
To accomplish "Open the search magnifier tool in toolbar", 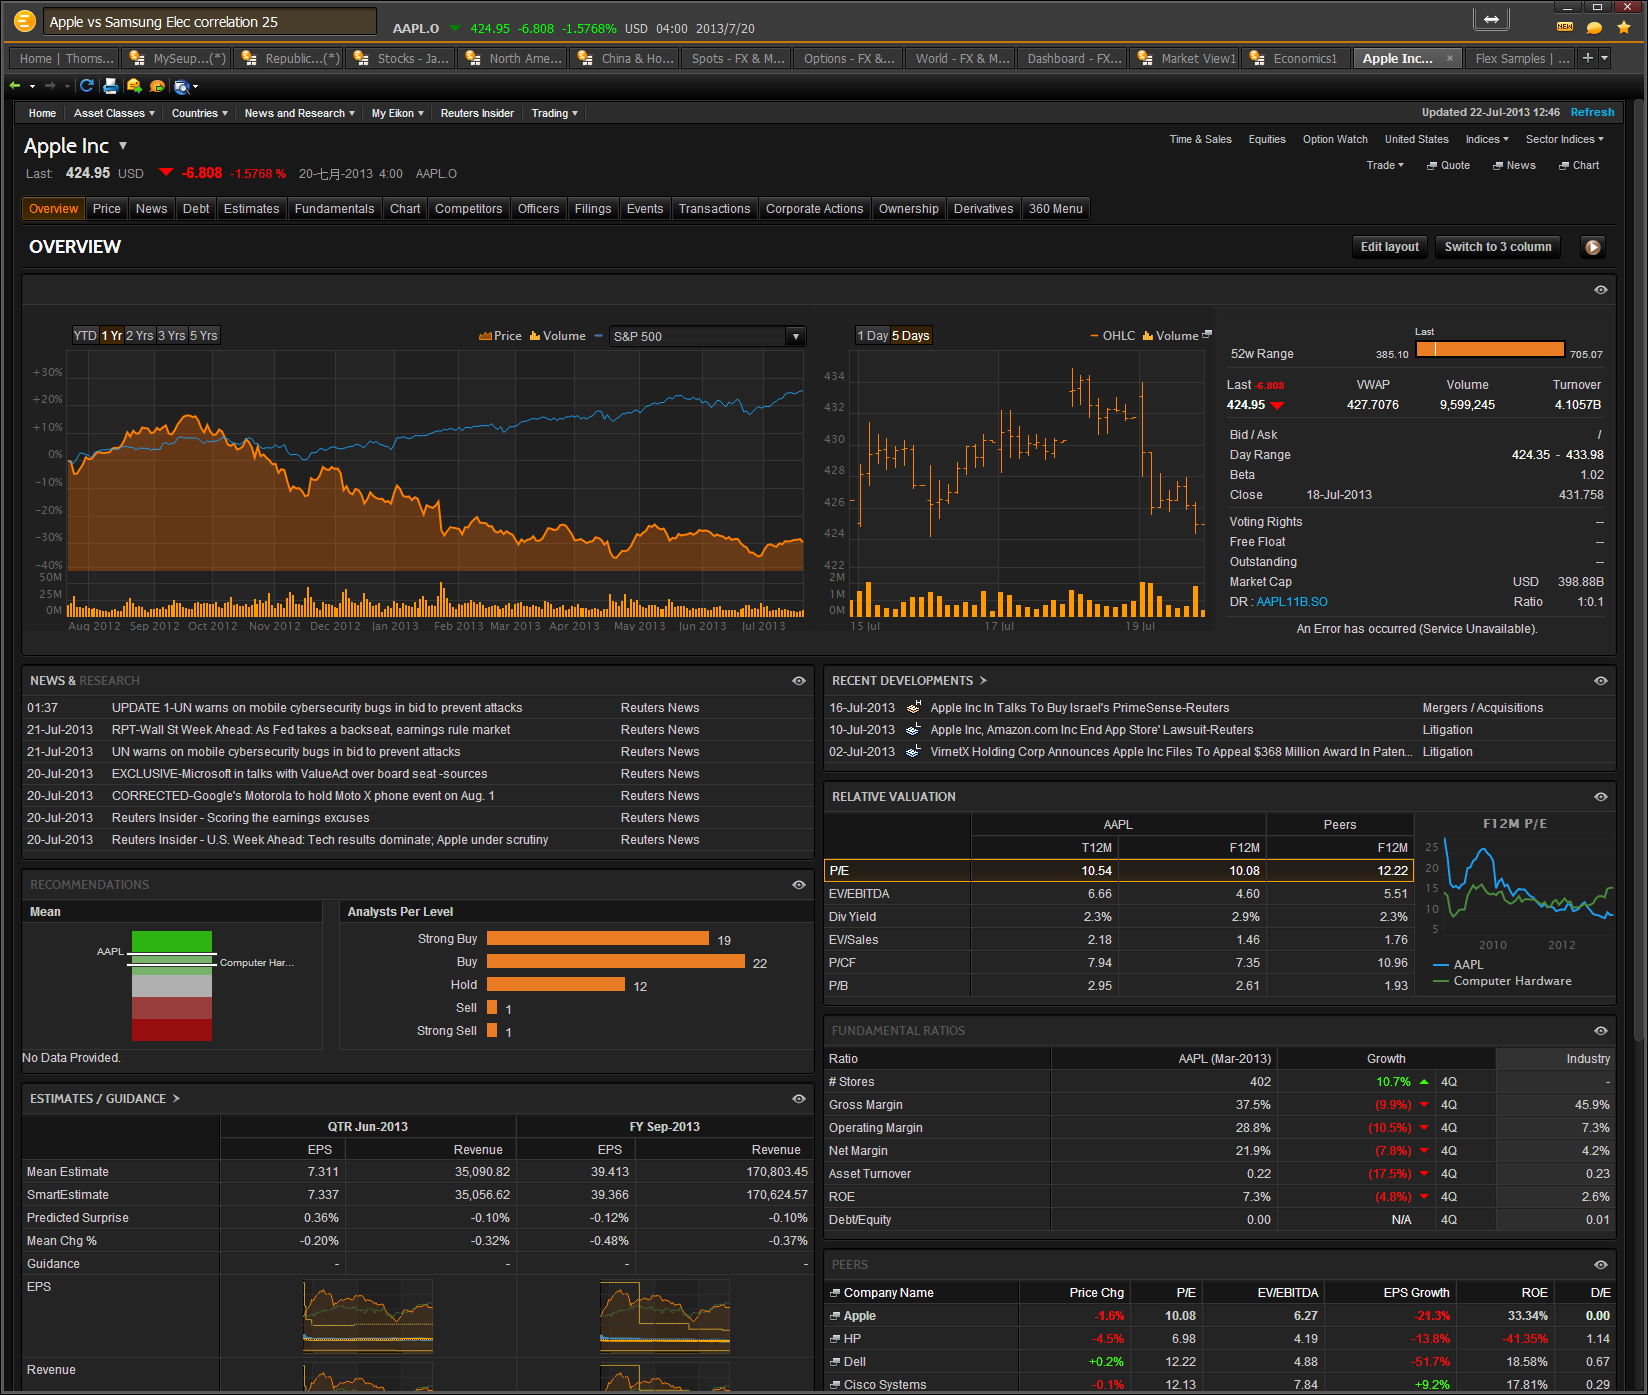I will tap(181, 87).
